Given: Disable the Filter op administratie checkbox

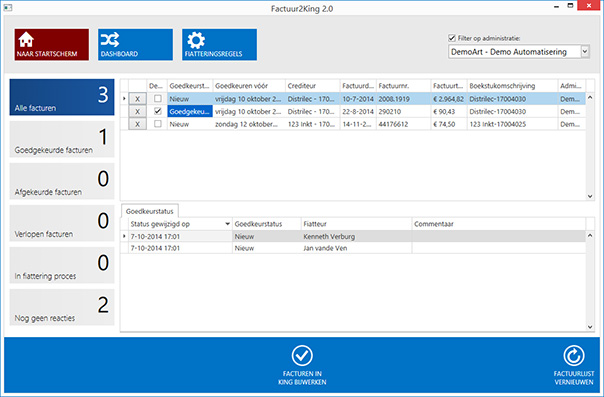Looking at the screenshot, I should [452, 38].
